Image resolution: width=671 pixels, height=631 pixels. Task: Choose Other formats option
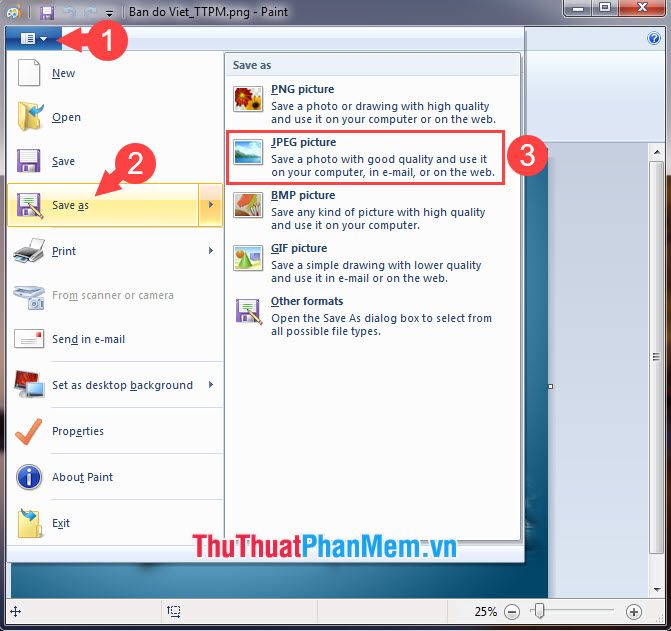(372, 316)
